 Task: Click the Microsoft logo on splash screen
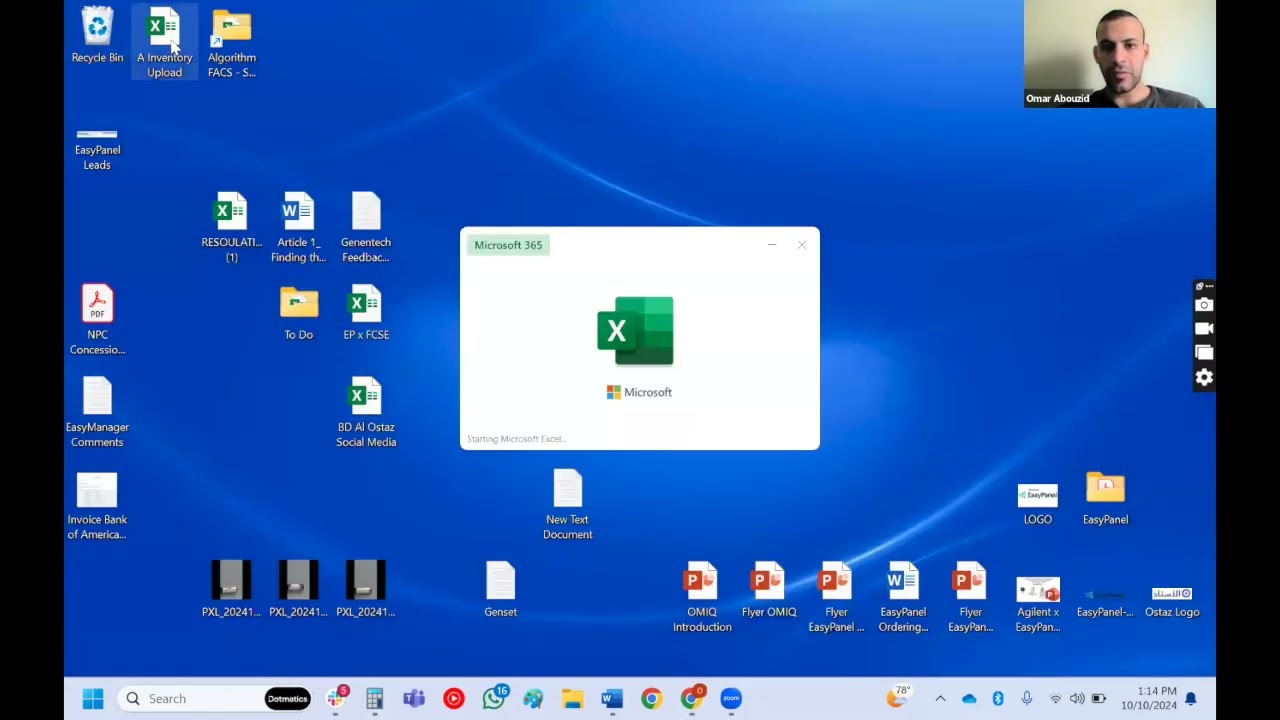639,392
